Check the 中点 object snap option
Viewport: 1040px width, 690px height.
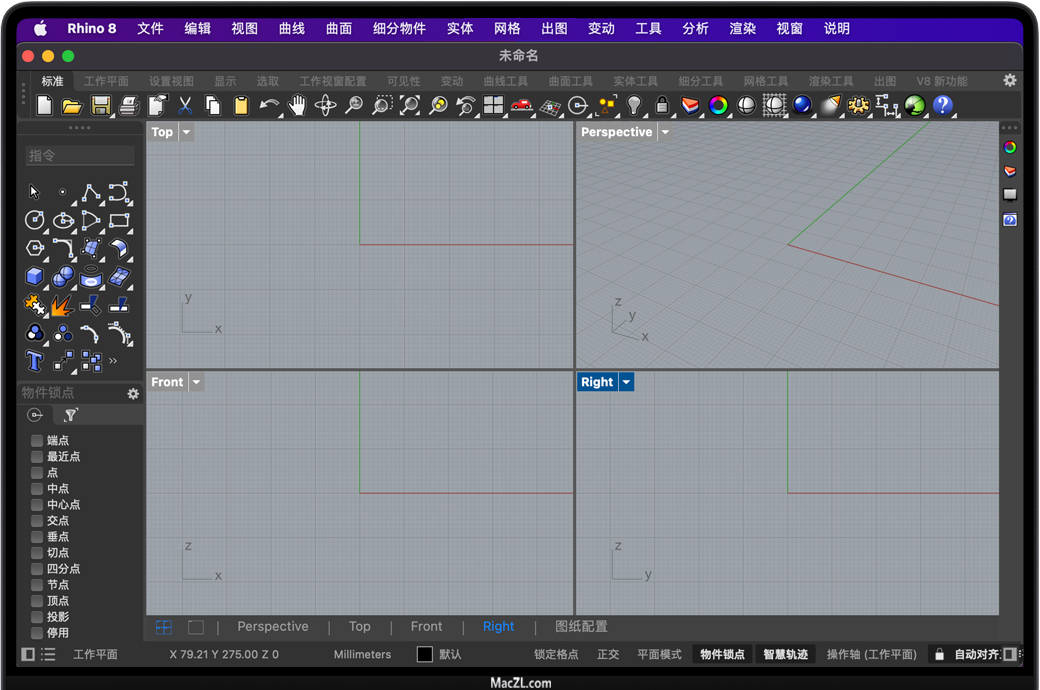[37, 489]
